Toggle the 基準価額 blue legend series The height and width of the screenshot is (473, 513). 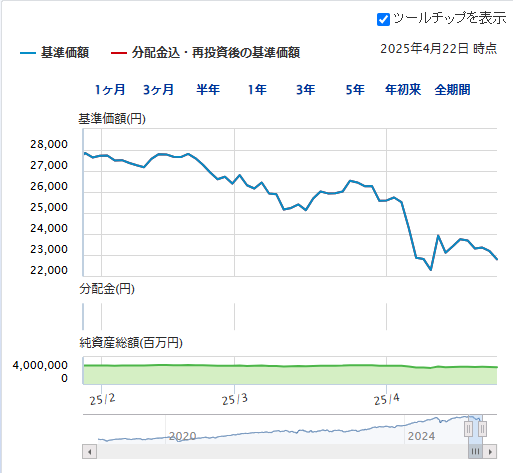click(55, 53)
